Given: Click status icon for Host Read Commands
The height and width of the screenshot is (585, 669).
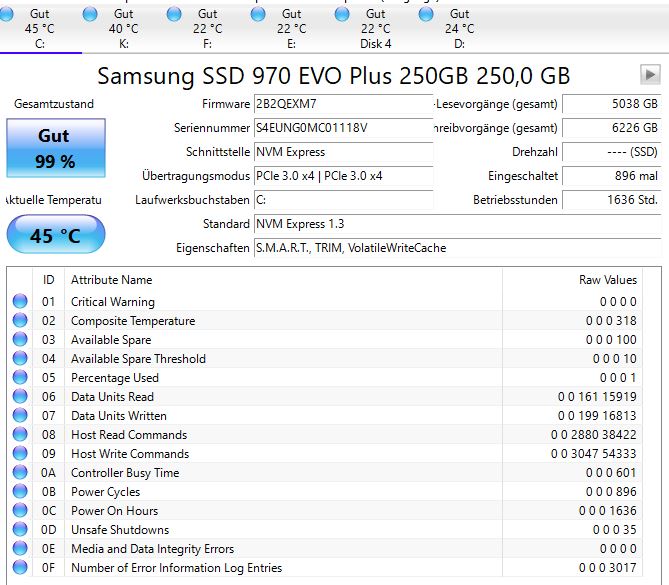Looking at the screenshot, I should [x=20, y=434].
